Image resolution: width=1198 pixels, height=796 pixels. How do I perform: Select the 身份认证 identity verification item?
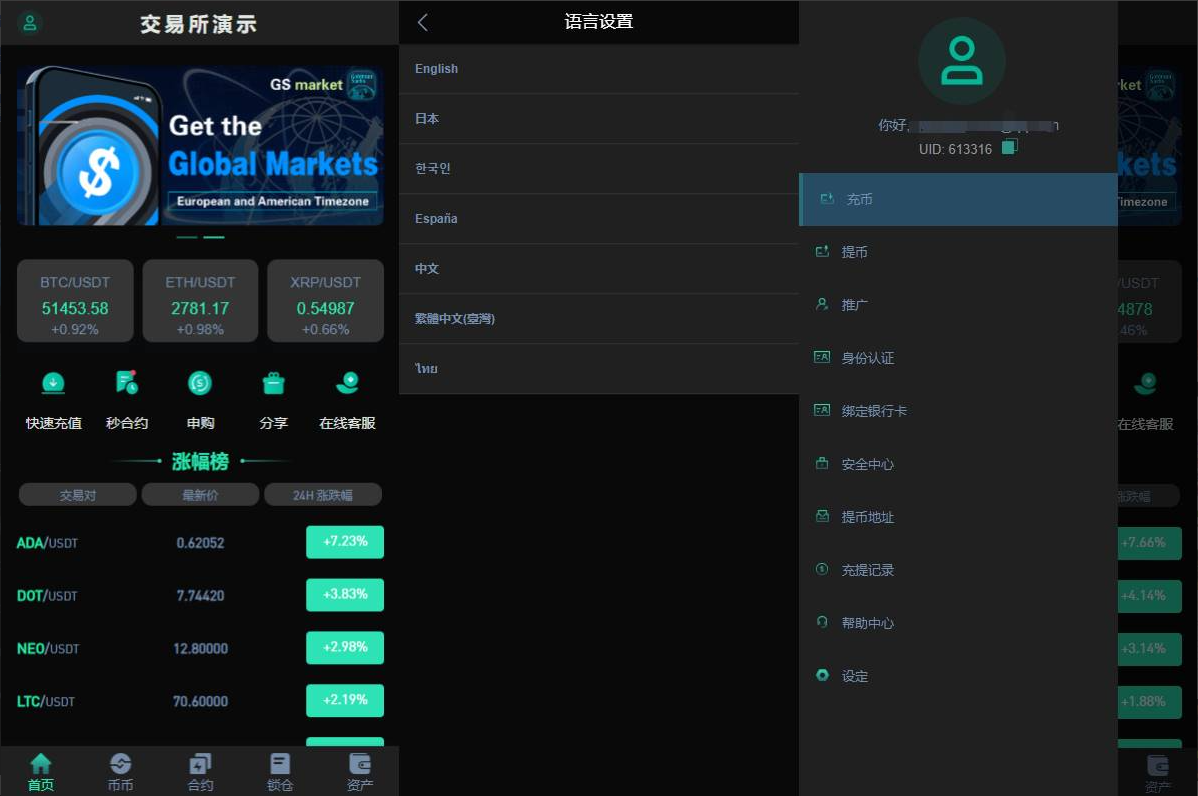tap(870, 357)
